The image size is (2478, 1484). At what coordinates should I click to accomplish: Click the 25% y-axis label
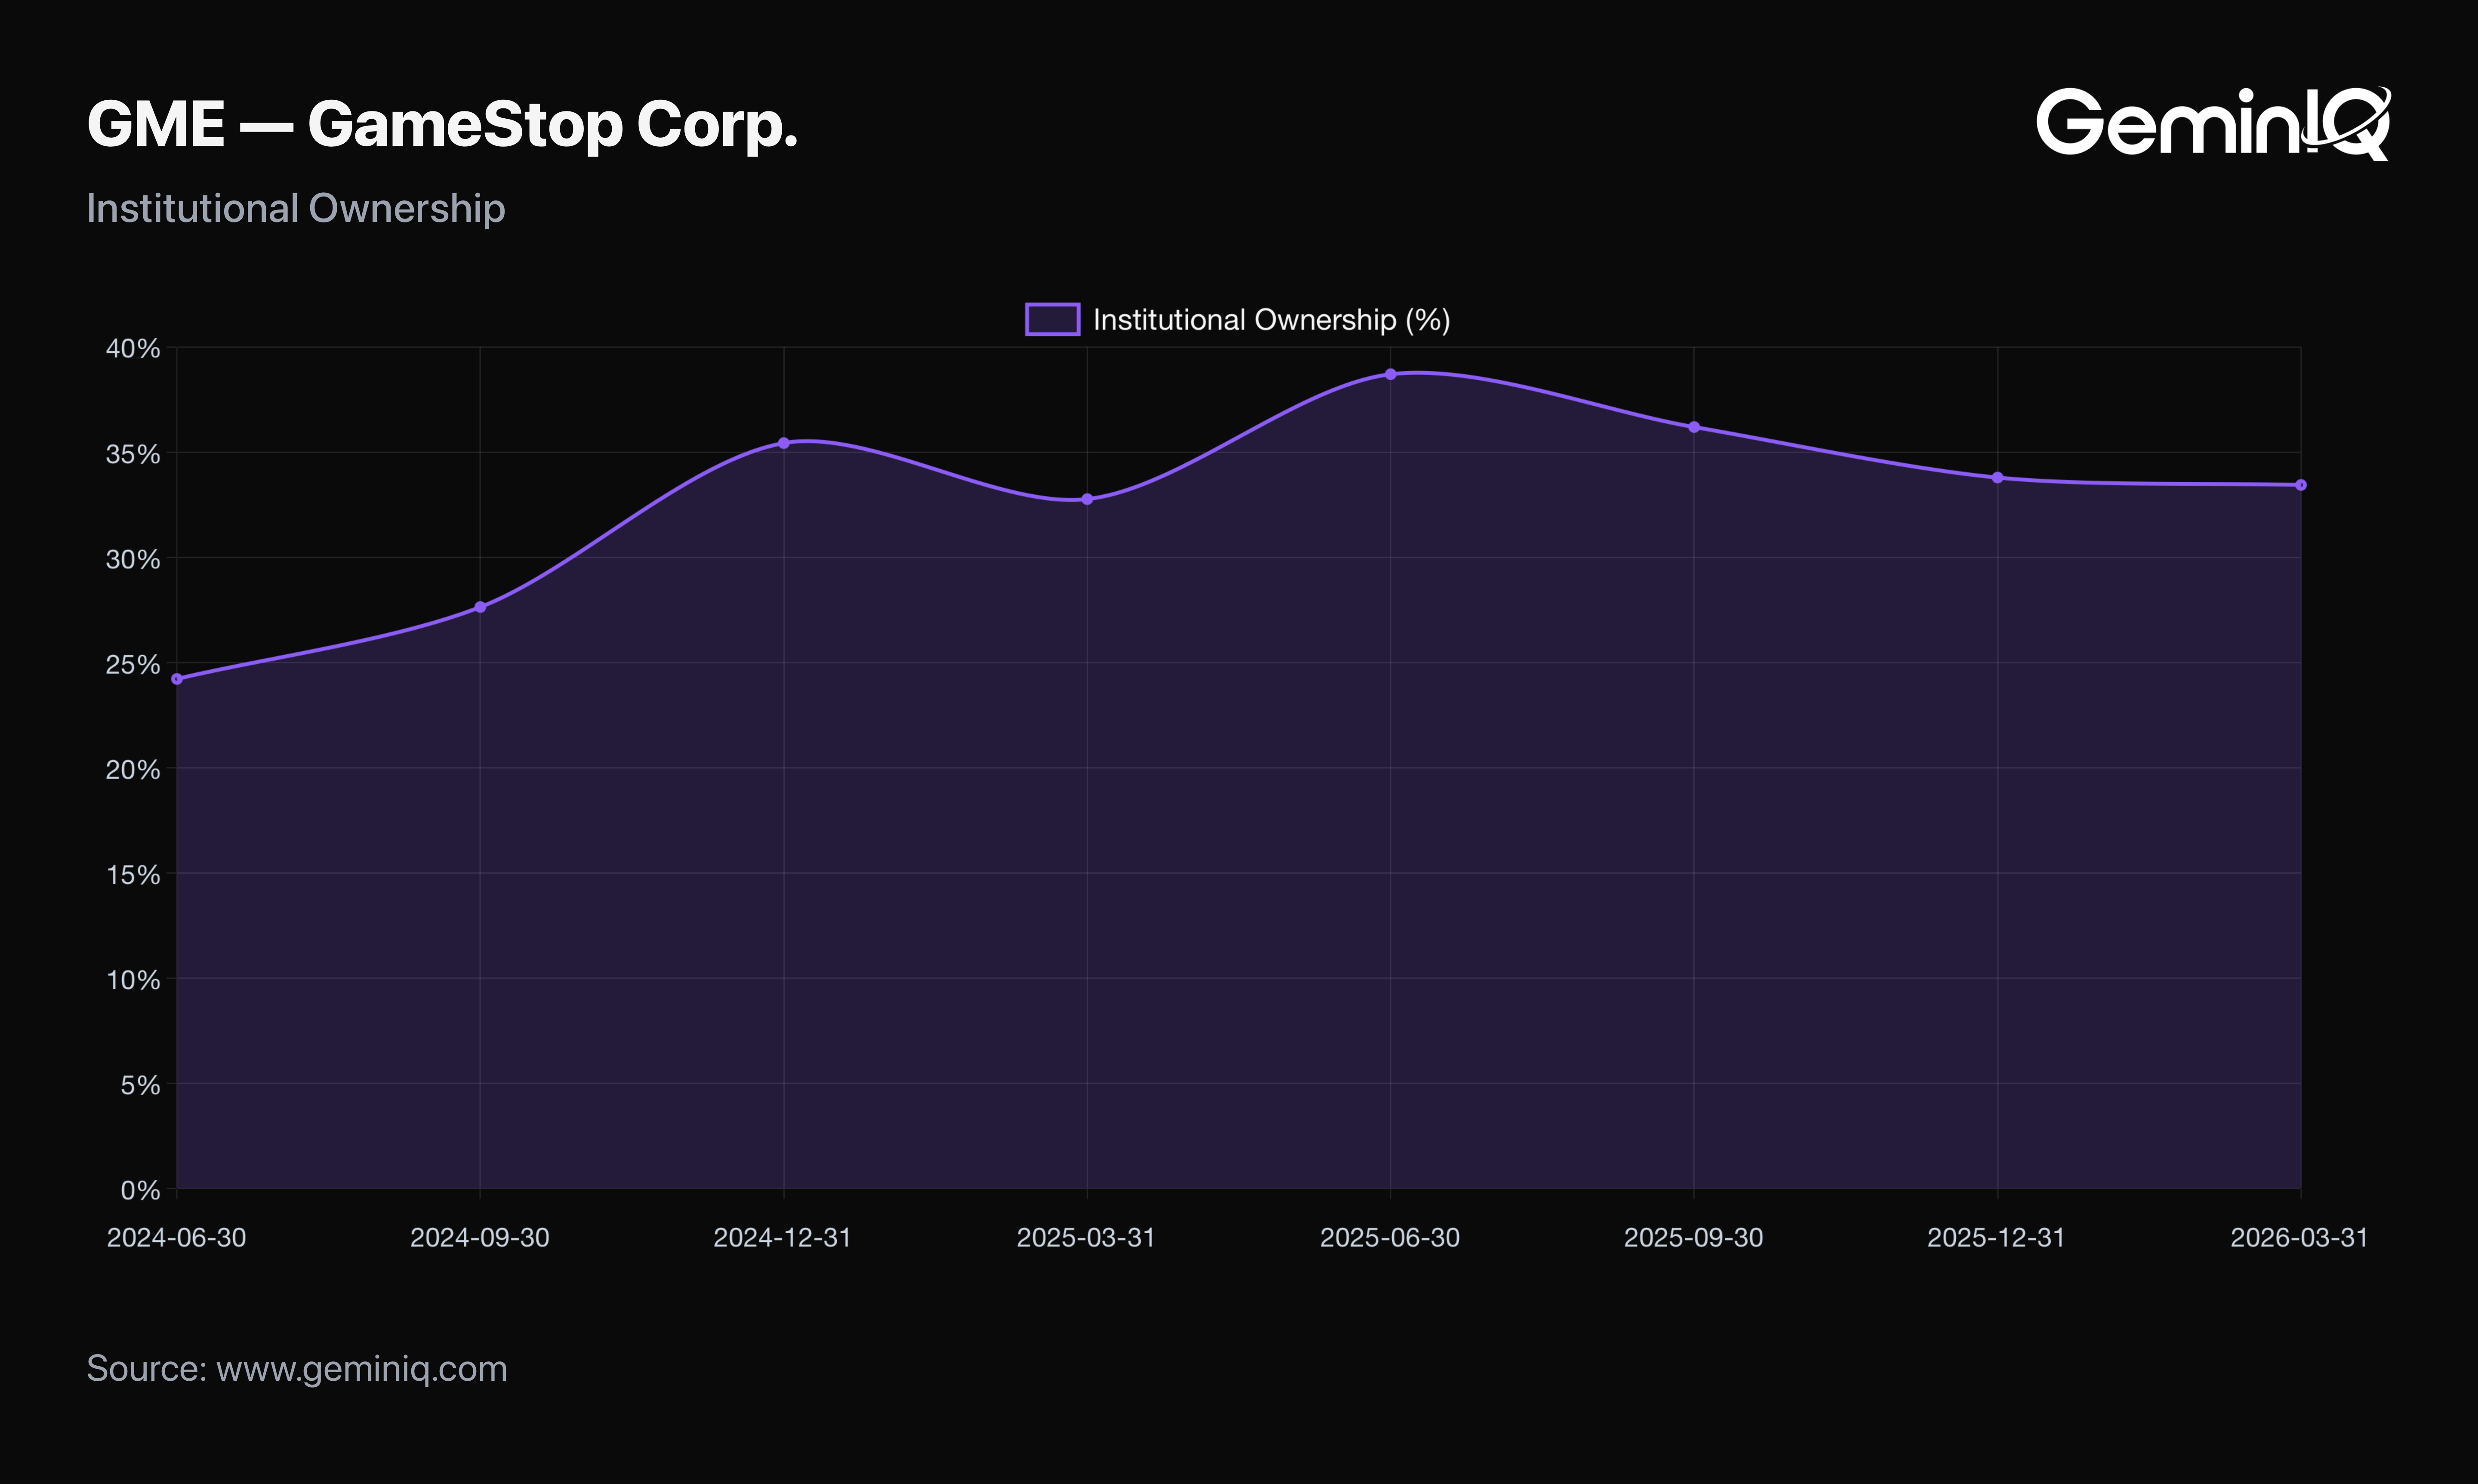pyautogui.click(x=133, y=664)
